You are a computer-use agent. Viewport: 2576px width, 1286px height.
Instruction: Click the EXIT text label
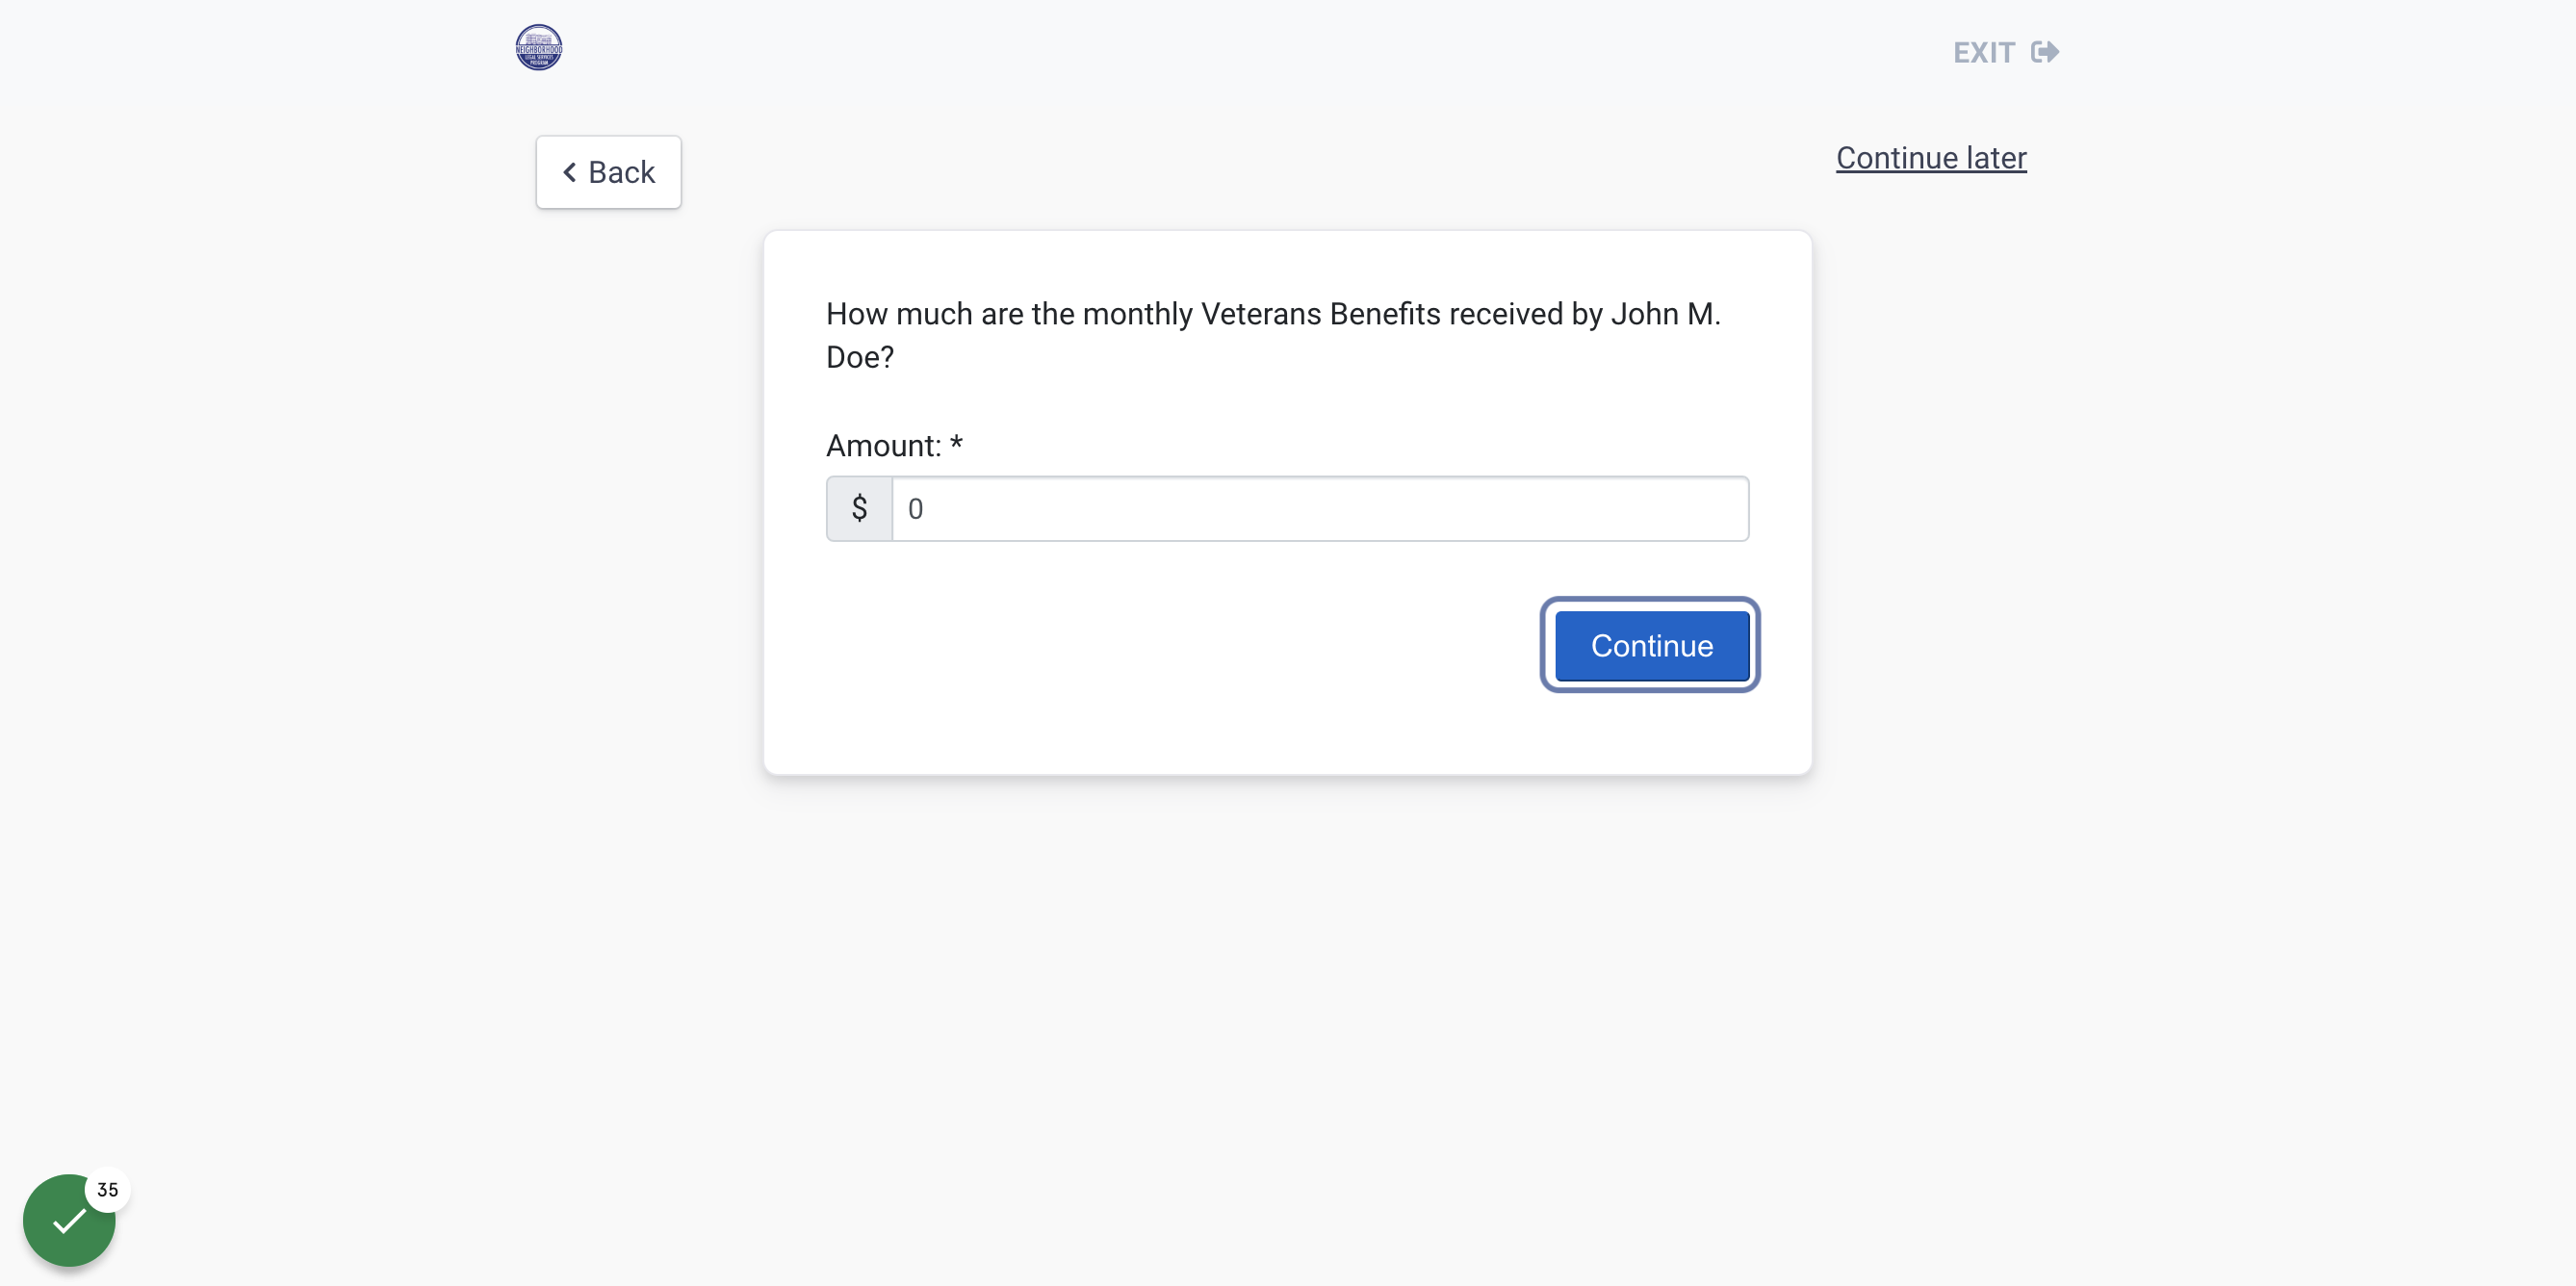coord(1984,53)
